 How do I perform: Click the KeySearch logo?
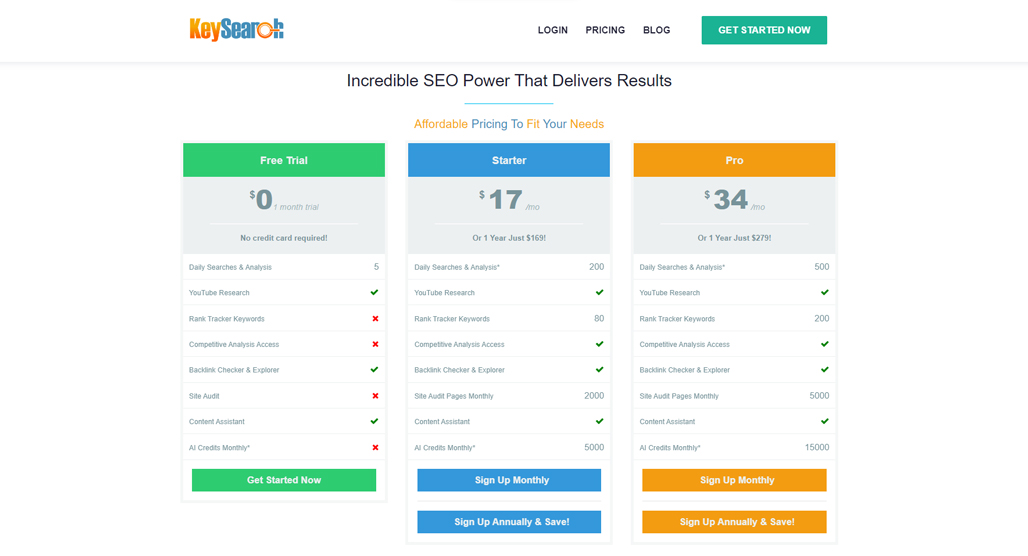(x=236, y=30)
